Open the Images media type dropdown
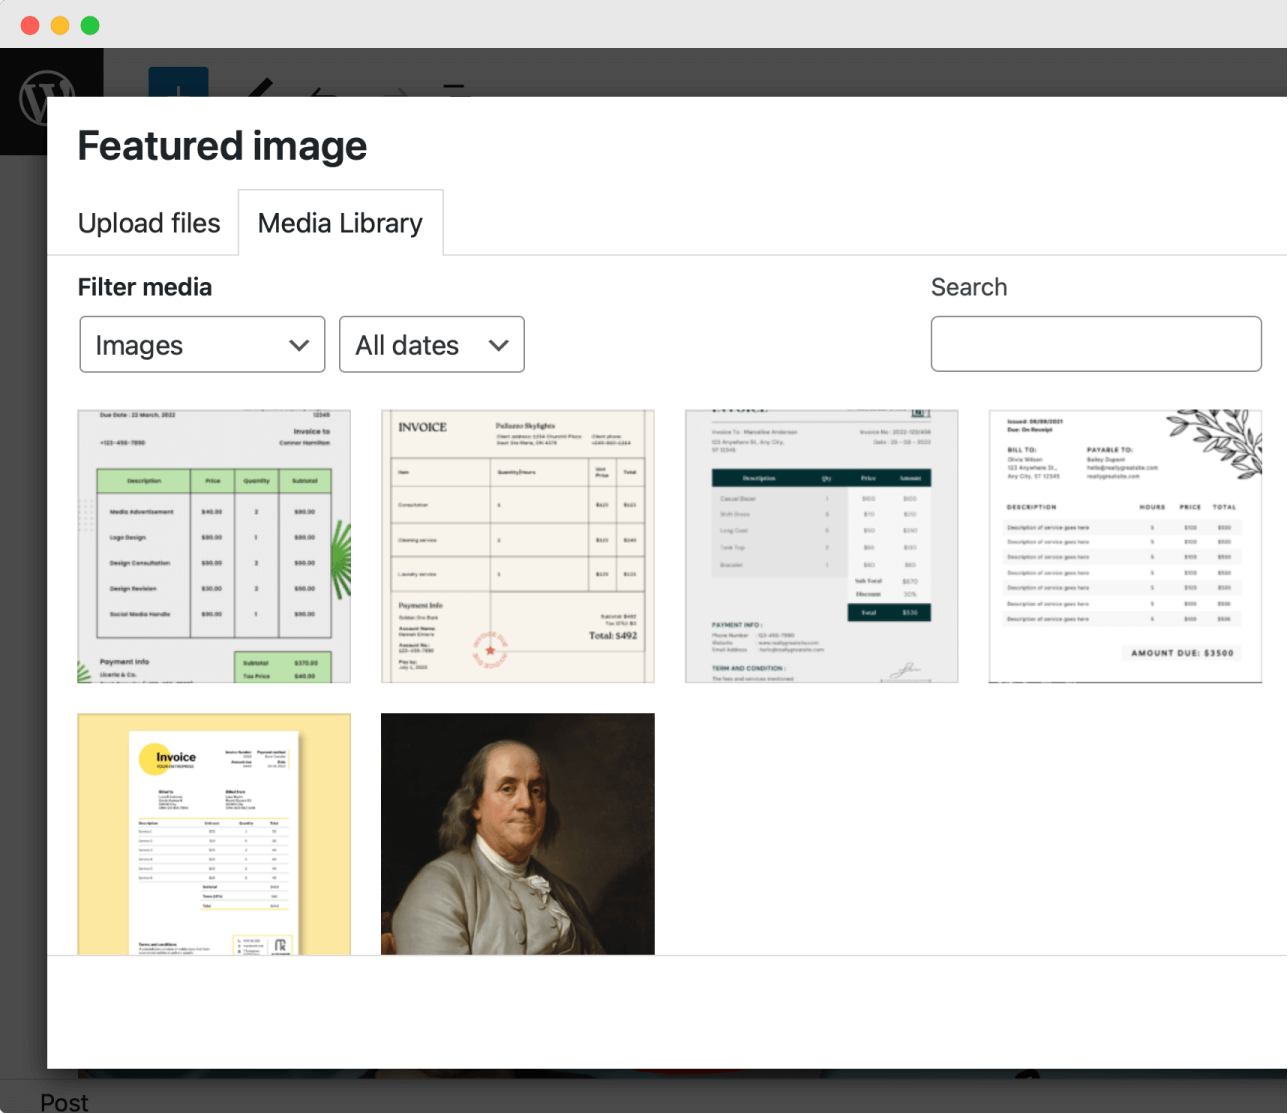Image resolution: width=1288 pixels, height=1114 pixels. [202, 345]
